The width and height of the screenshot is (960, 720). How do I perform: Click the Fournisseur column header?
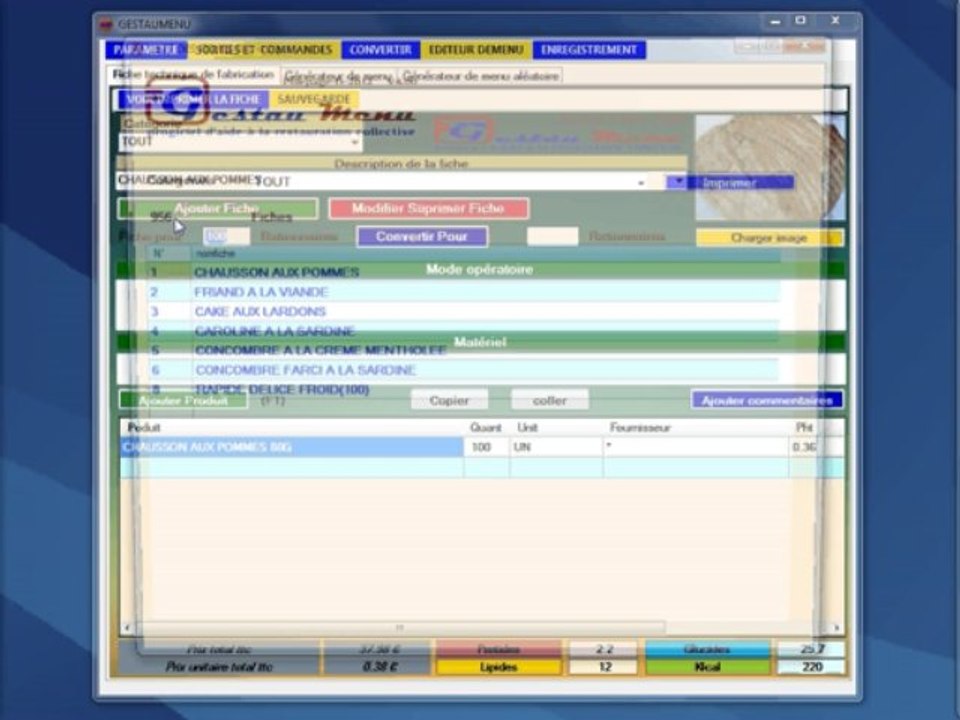click(696, 427)
